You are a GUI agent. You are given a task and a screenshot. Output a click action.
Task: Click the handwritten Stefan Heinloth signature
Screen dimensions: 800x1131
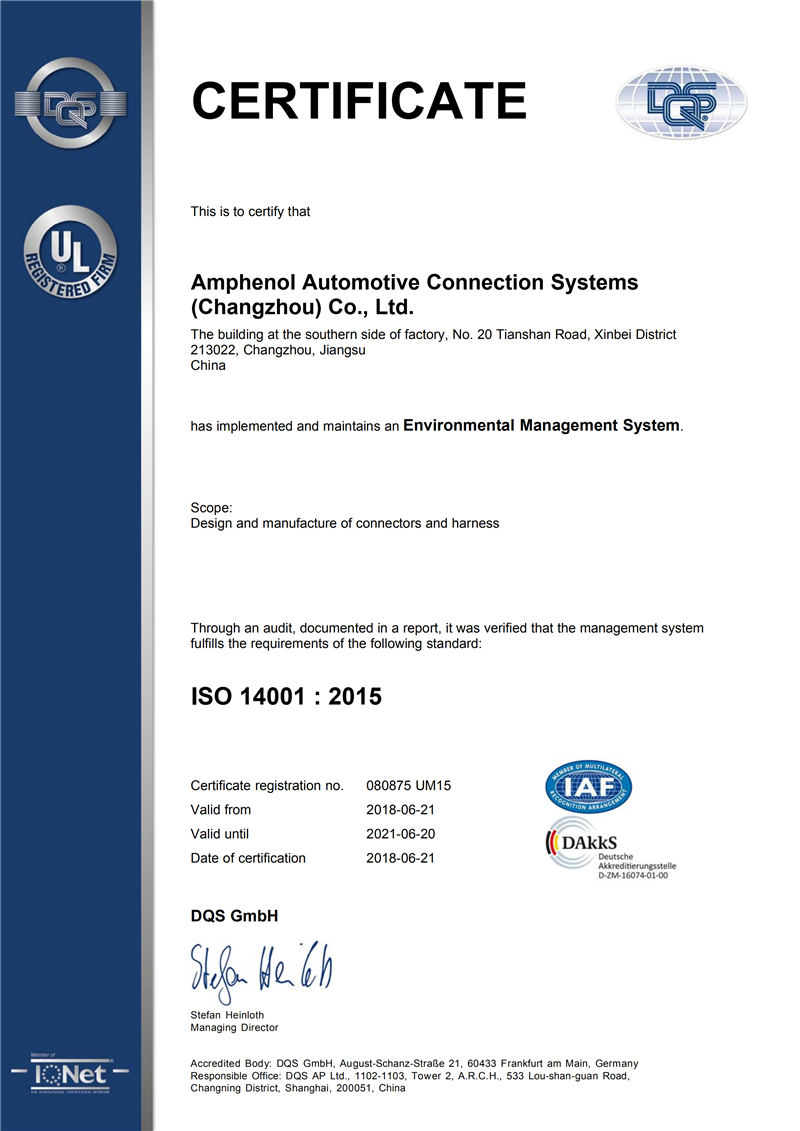click(x=261, y=971)
